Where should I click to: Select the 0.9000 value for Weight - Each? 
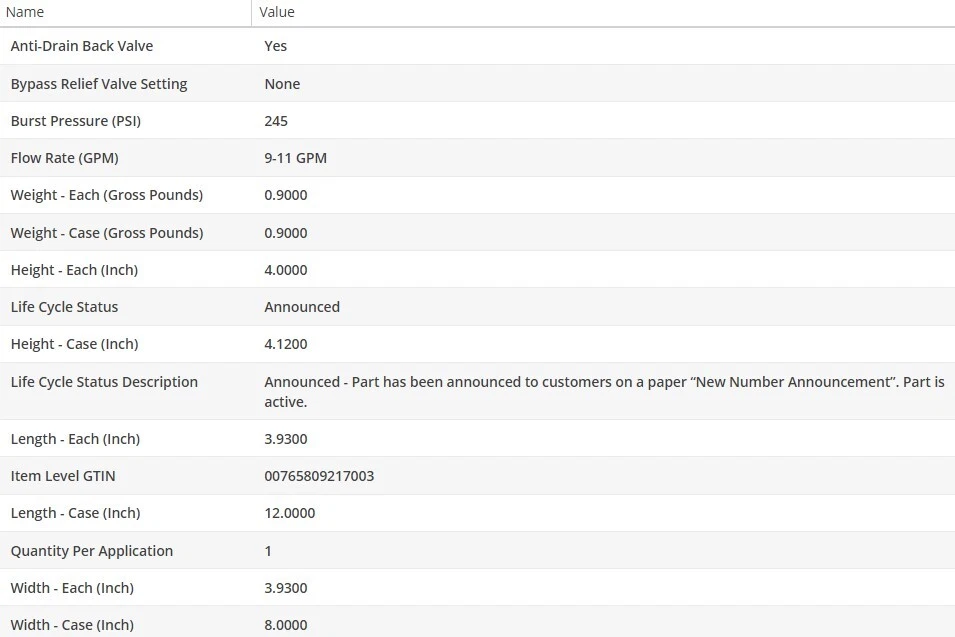pyautogui.click(x=286, y=195)
